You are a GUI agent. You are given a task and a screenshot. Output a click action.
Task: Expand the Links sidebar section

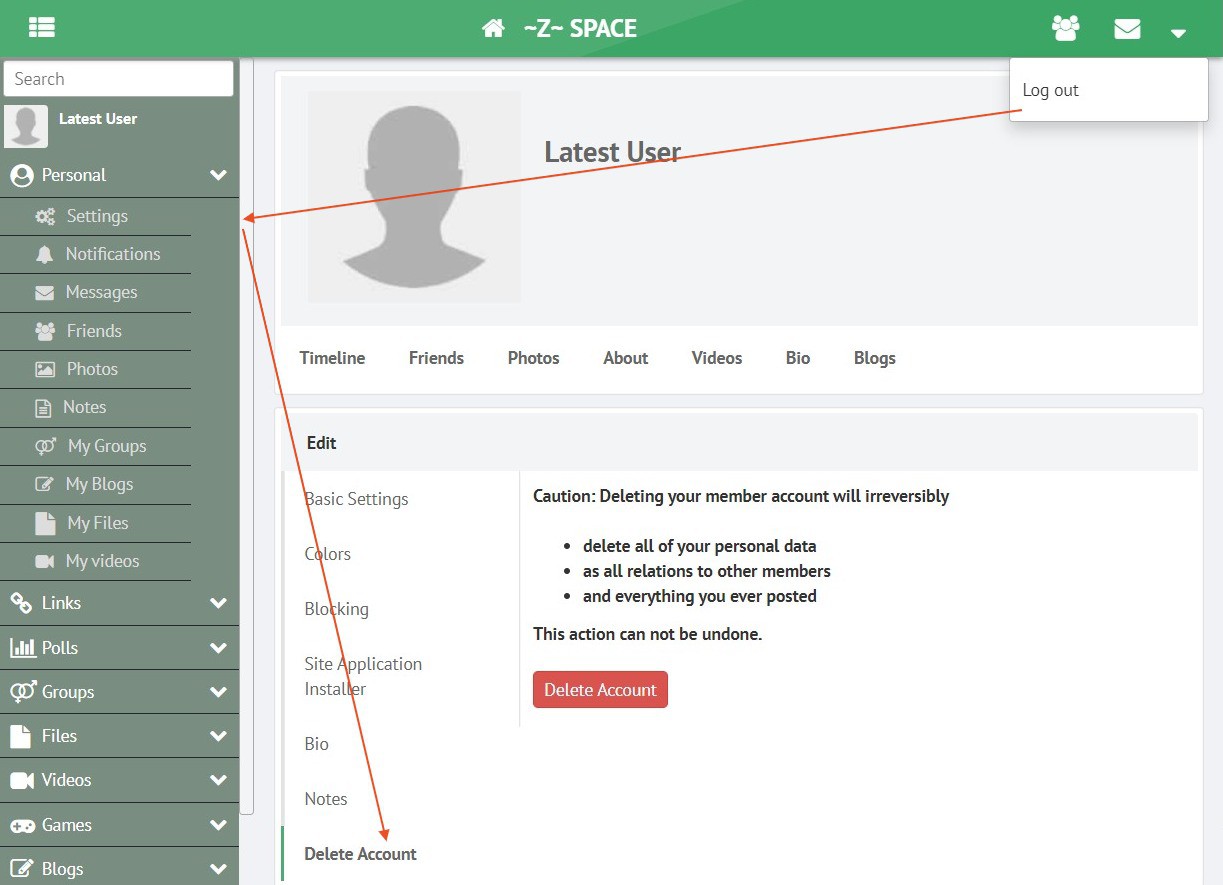(218, 603)
